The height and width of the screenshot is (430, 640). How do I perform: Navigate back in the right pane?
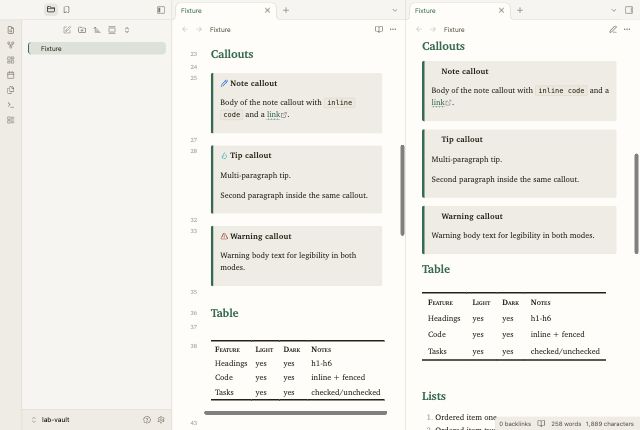(419, 29)
